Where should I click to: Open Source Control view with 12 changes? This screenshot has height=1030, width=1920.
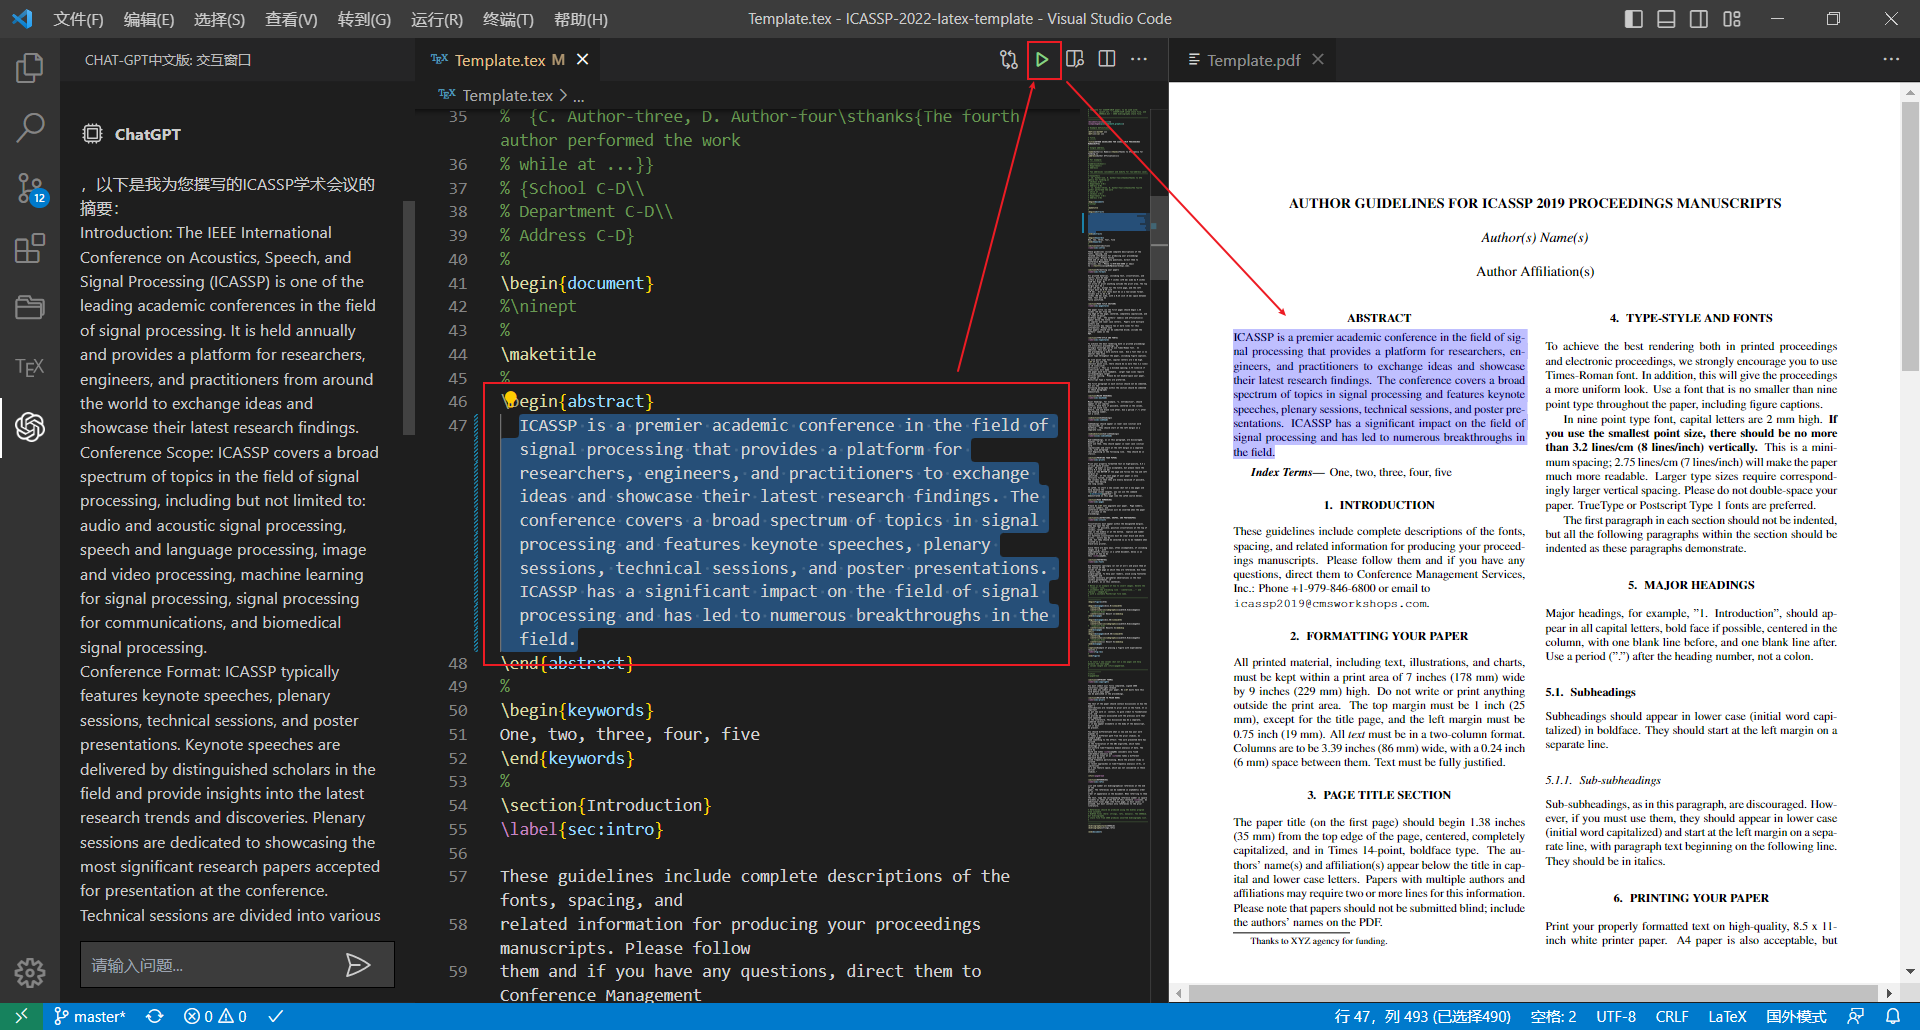click(x=30, y=187)
